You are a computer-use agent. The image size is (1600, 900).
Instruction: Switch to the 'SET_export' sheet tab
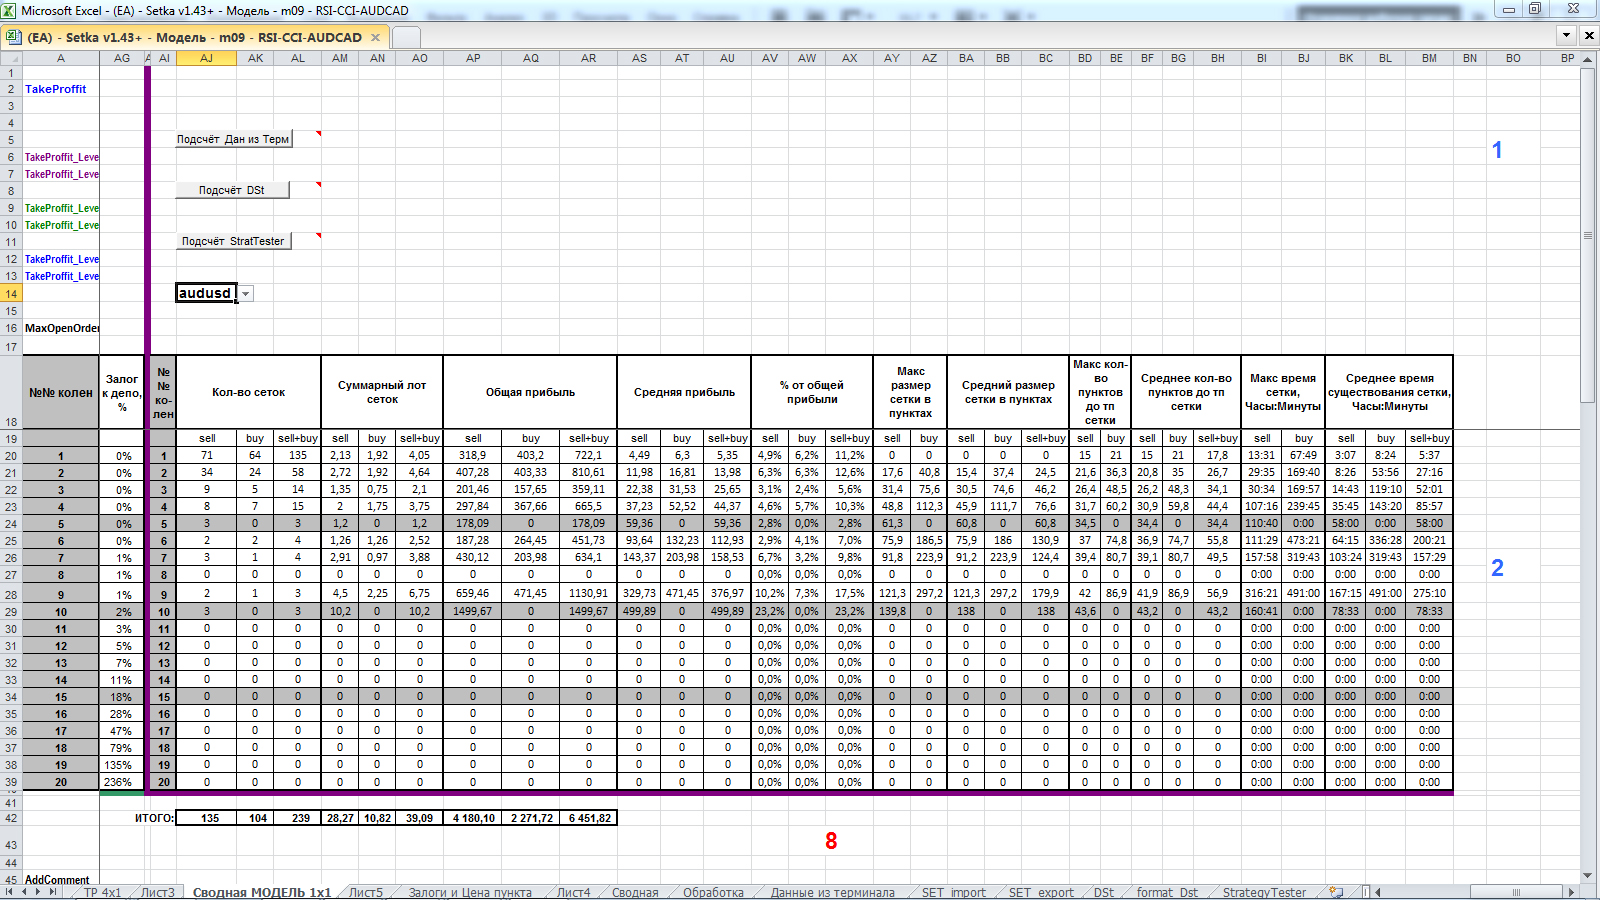(1041, 892)
